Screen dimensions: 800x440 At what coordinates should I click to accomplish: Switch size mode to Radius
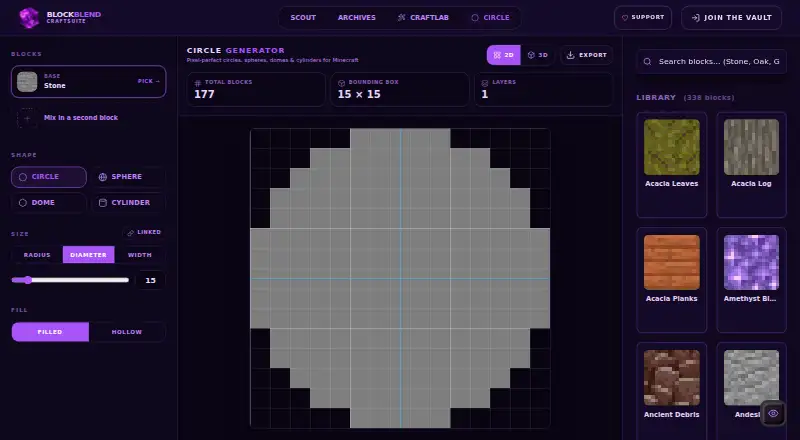(x=37, y=255)
